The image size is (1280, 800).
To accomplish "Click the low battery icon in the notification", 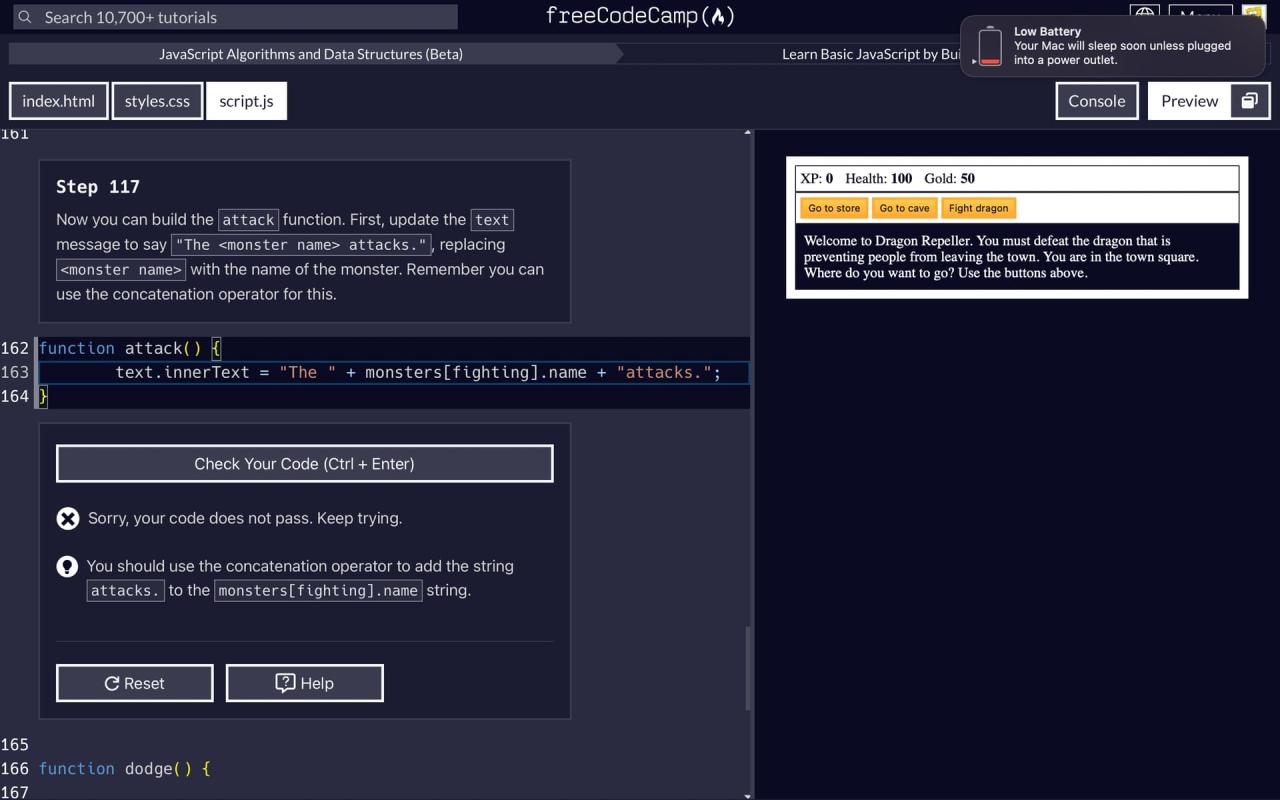I will tap(988, 46).
